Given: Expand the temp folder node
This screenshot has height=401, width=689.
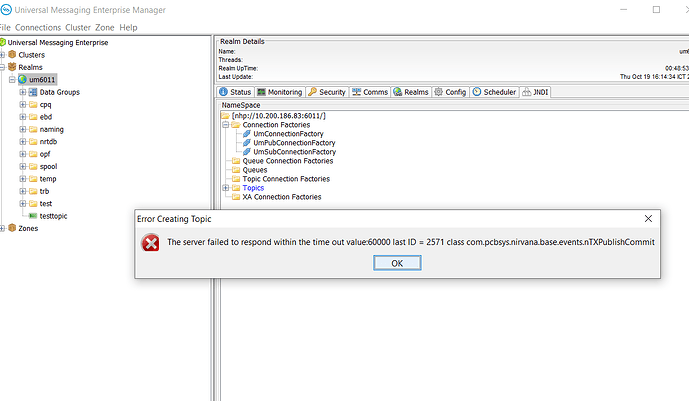Looking at the screenshot, I should 22,179.
